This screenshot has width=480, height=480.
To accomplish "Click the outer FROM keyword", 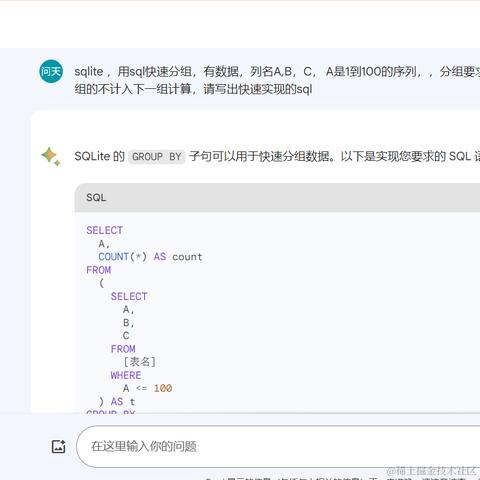I will (98, 270).
